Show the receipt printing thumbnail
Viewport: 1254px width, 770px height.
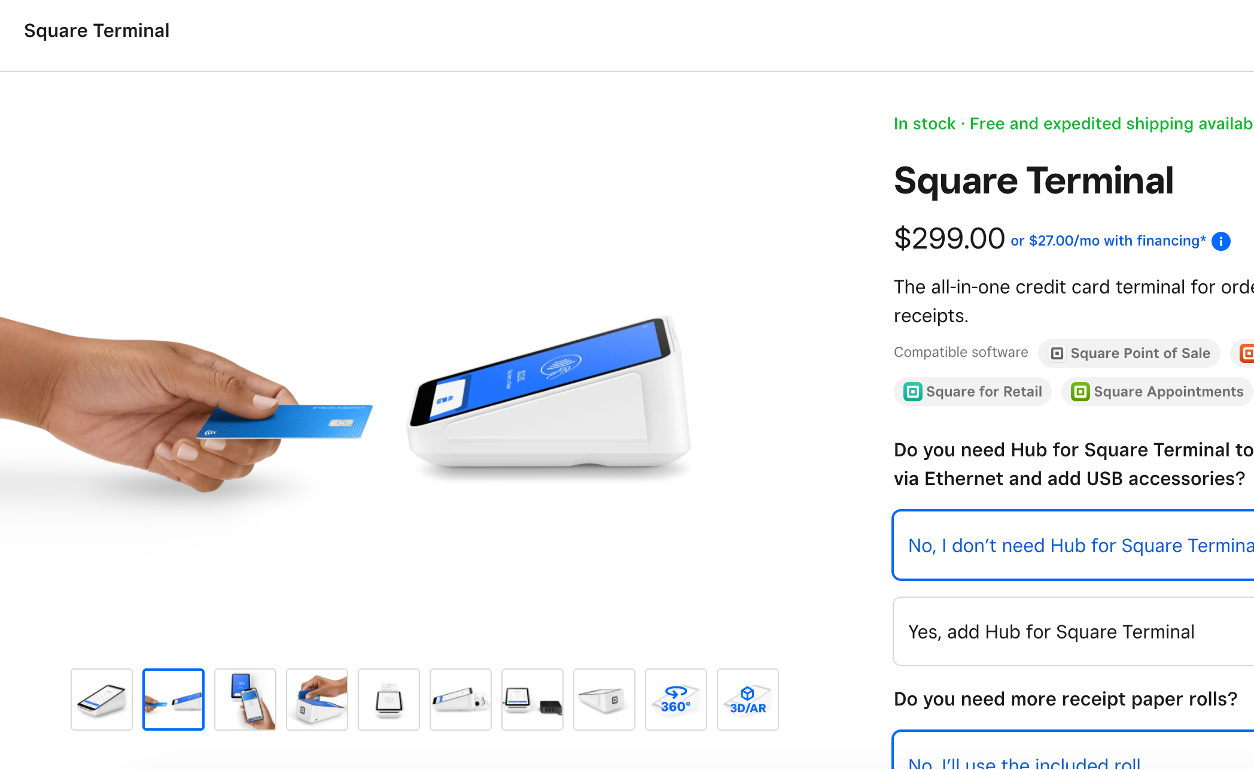point(389,699)
